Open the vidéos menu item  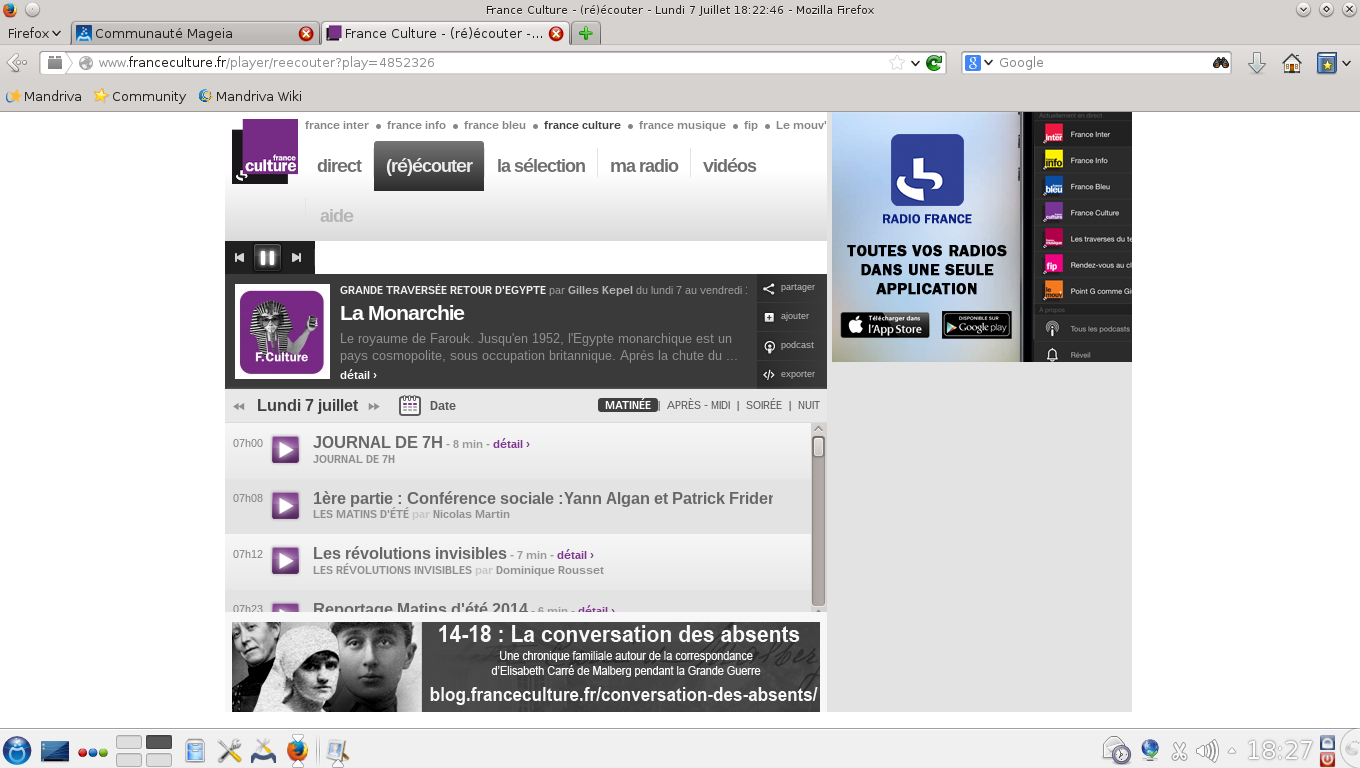point(729,166)
